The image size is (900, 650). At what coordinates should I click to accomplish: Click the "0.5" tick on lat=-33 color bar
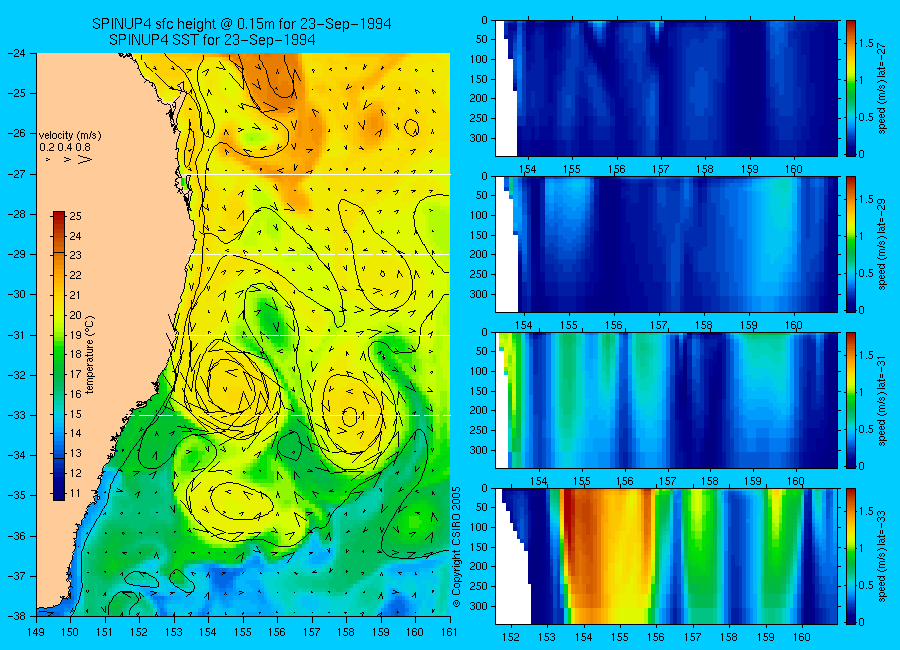coord(867,585)
